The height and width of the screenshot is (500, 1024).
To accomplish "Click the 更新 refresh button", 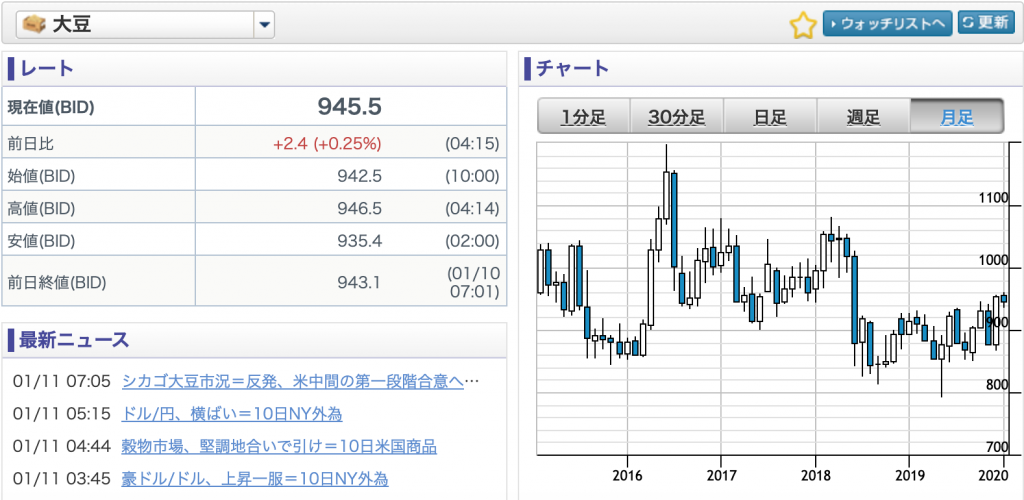I will [986, 23].
